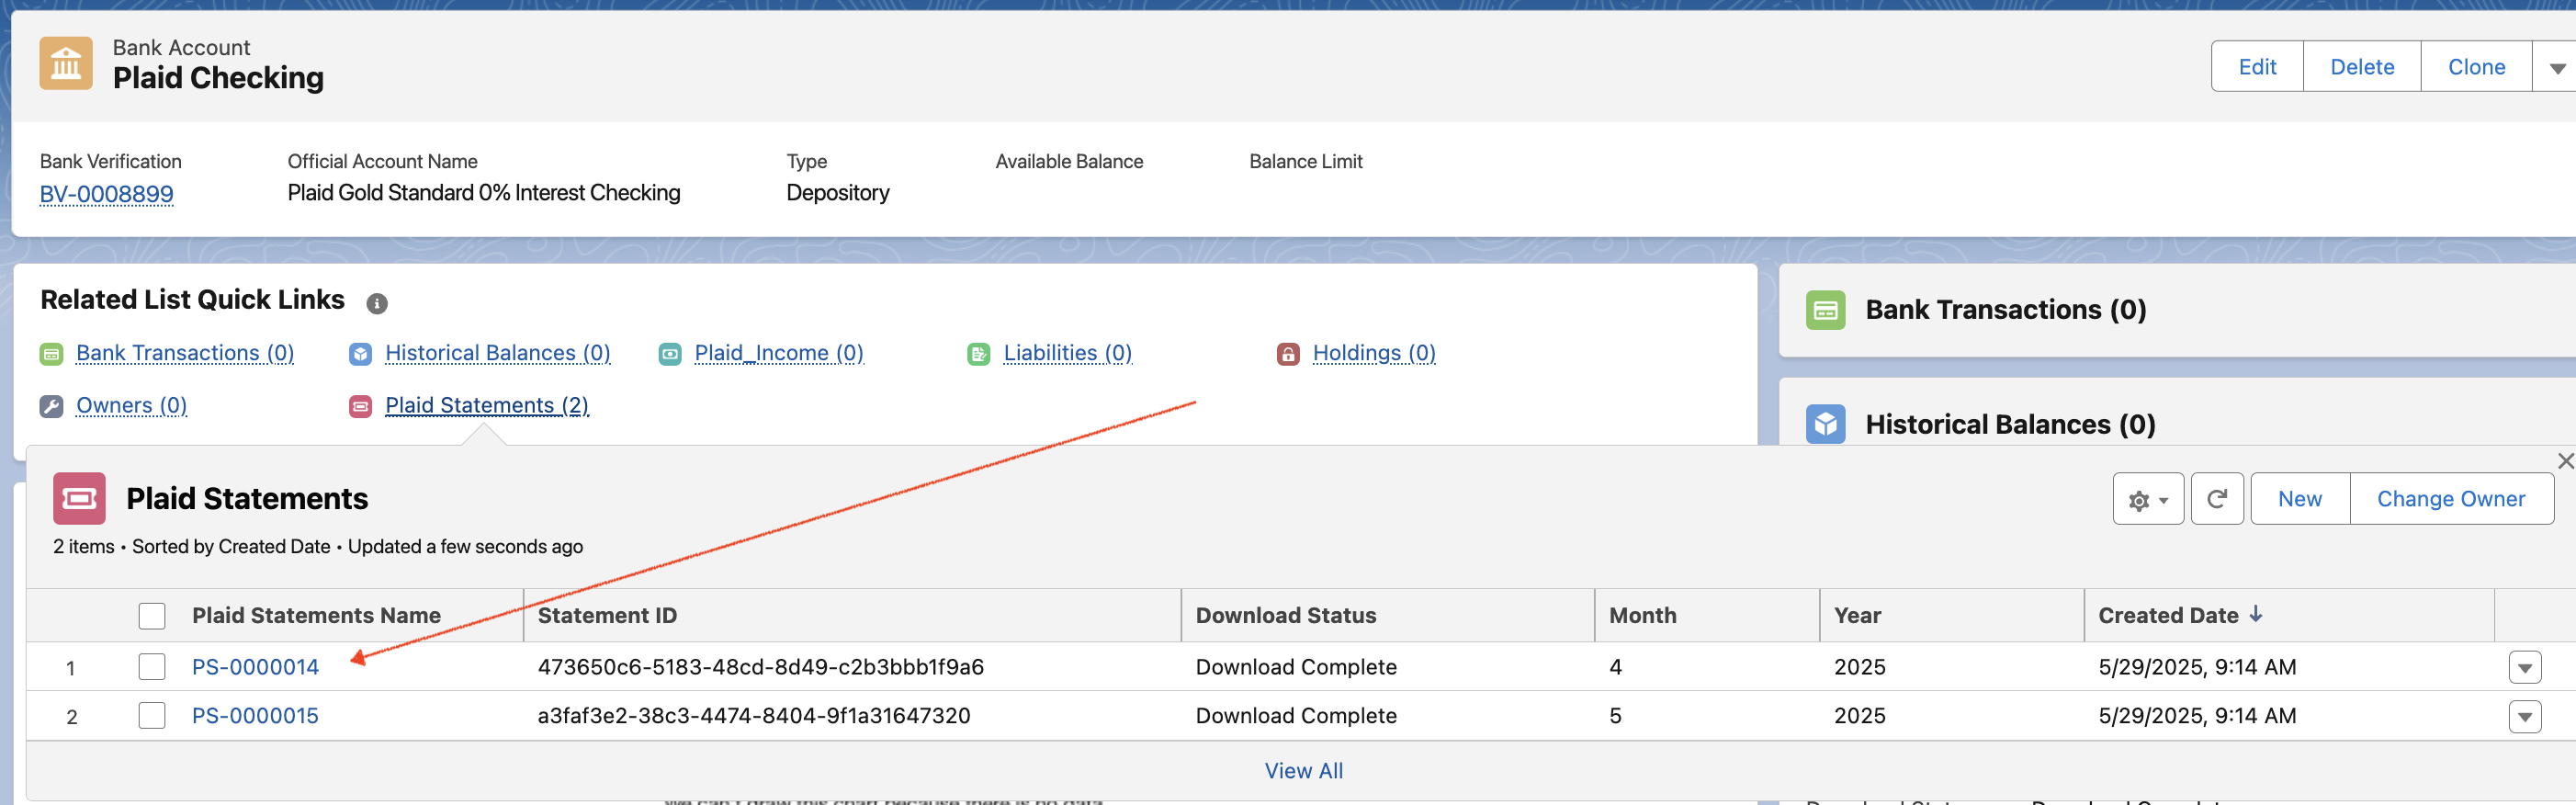
Task: Click the Plaid Checking record title
Action: click(218, 78)
